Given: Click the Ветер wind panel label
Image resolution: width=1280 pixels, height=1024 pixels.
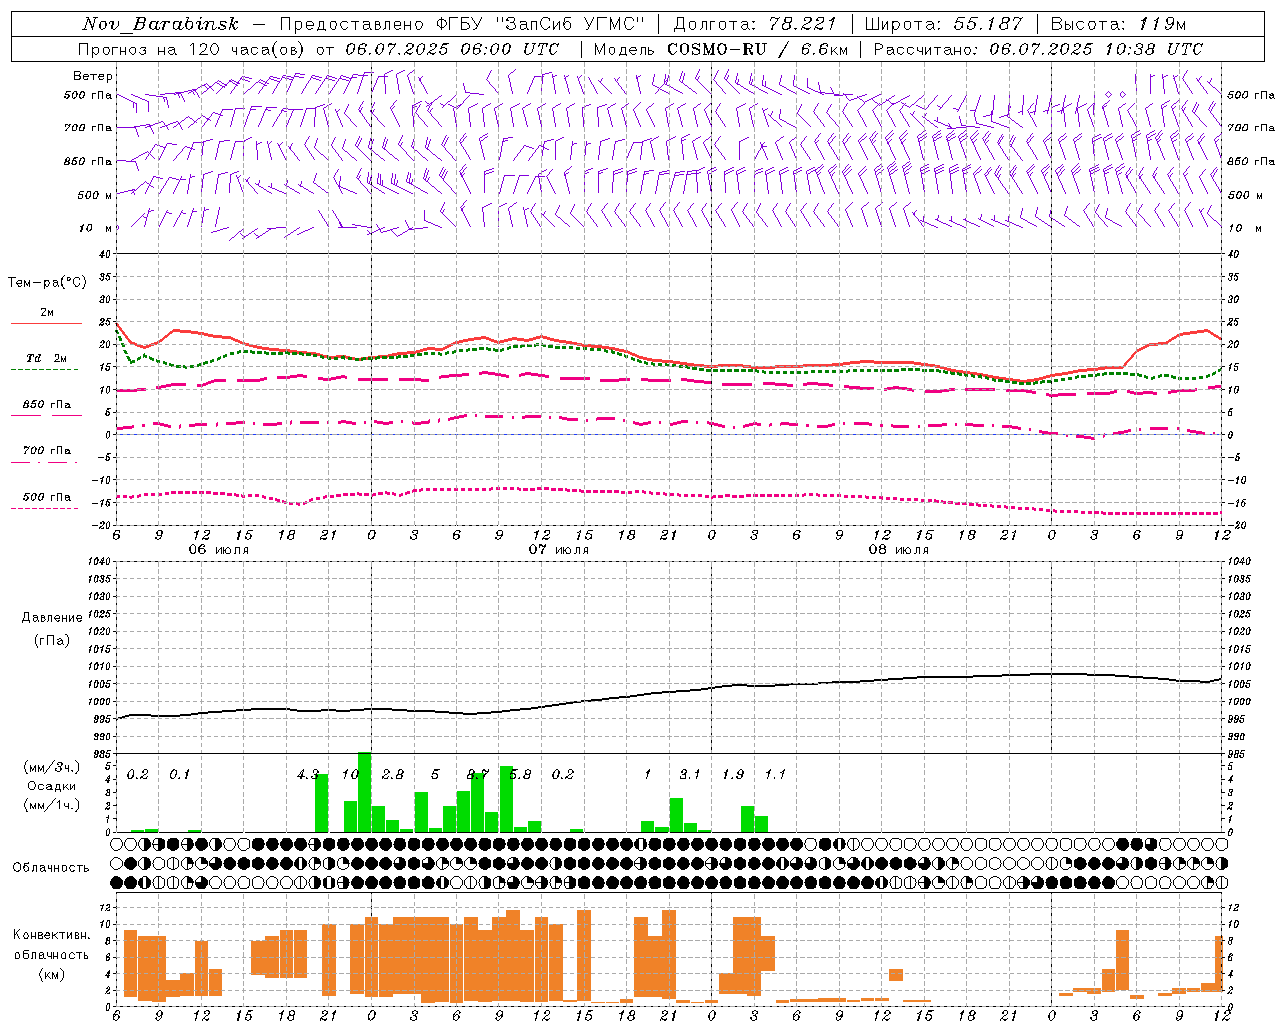Looking at the screenshot, I should [93, 76].
